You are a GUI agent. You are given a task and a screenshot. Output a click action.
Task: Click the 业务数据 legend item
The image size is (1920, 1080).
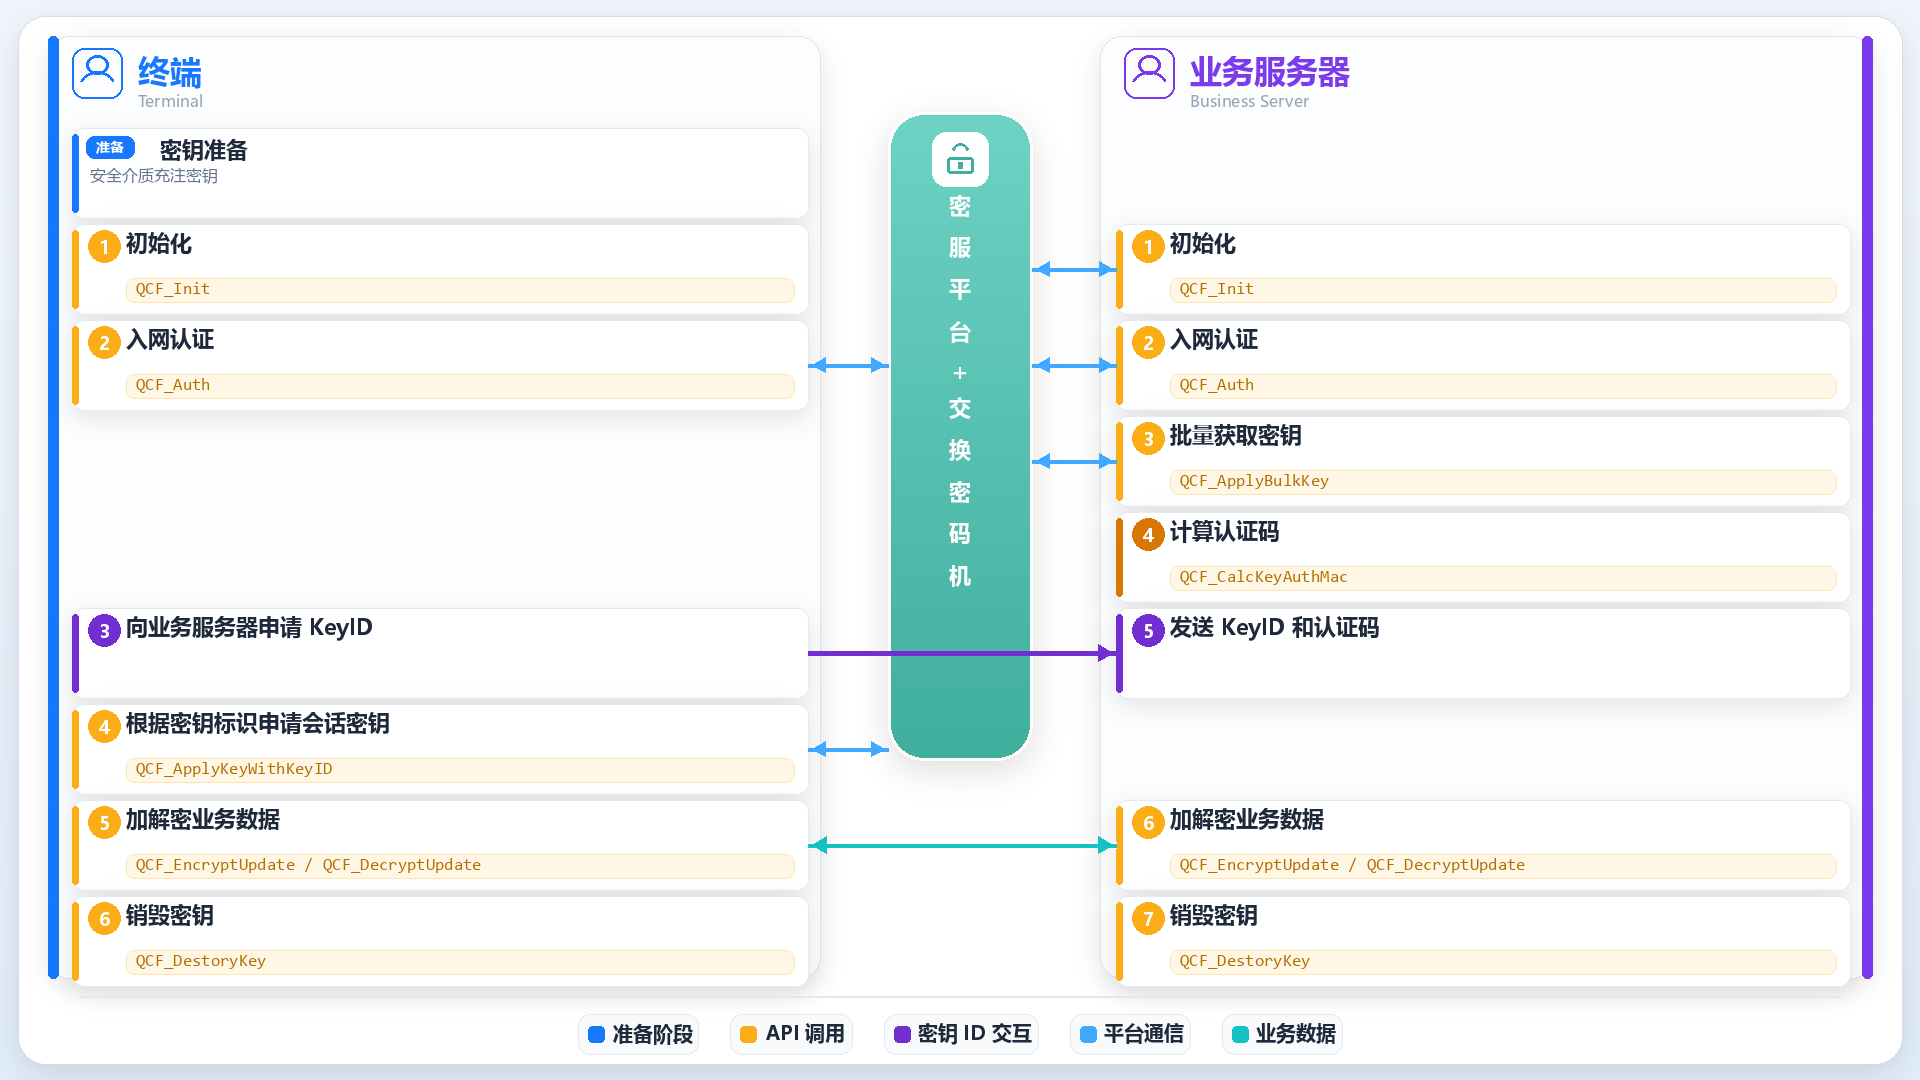click(x=1283, y=1034)
